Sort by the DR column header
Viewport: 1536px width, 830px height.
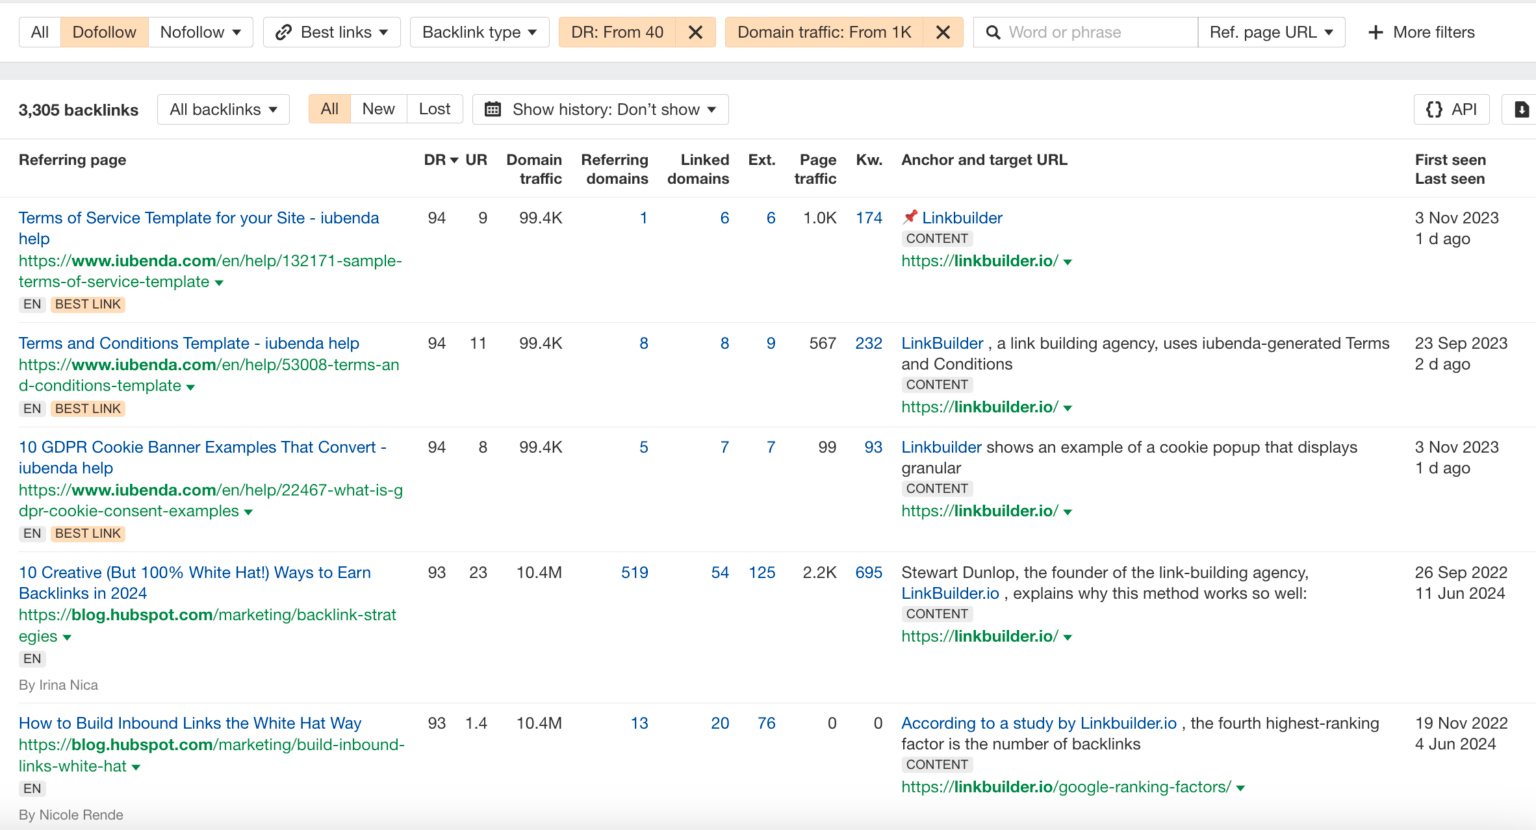(440, 160)
